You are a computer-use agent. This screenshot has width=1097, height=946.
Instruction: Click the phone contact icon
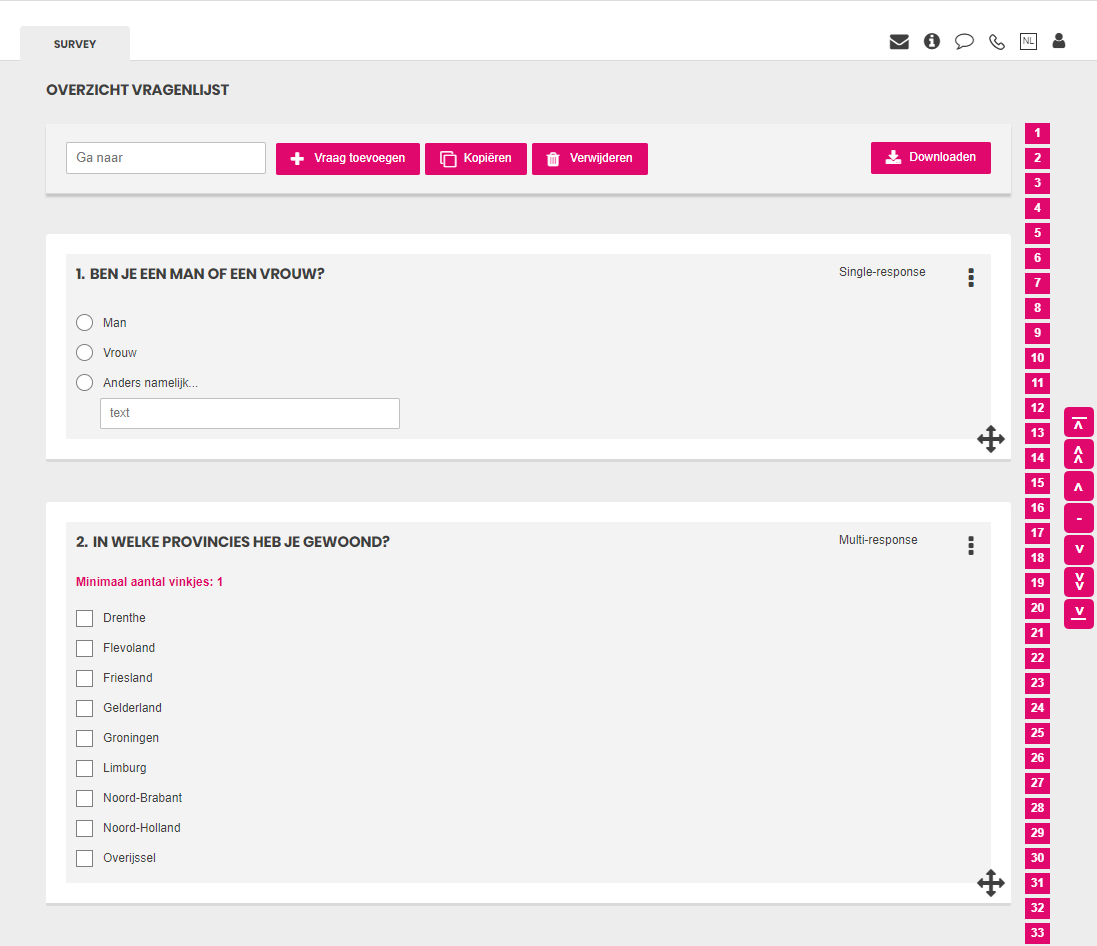click(997, 43)
